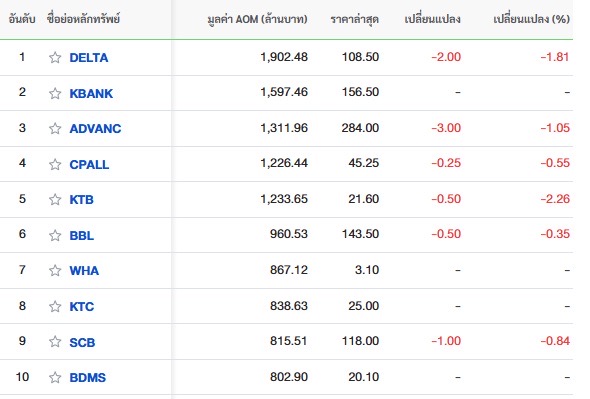Toggle the favorite star for DELTA
Viewport: 590px width, 399px height.
coord(55,58)
